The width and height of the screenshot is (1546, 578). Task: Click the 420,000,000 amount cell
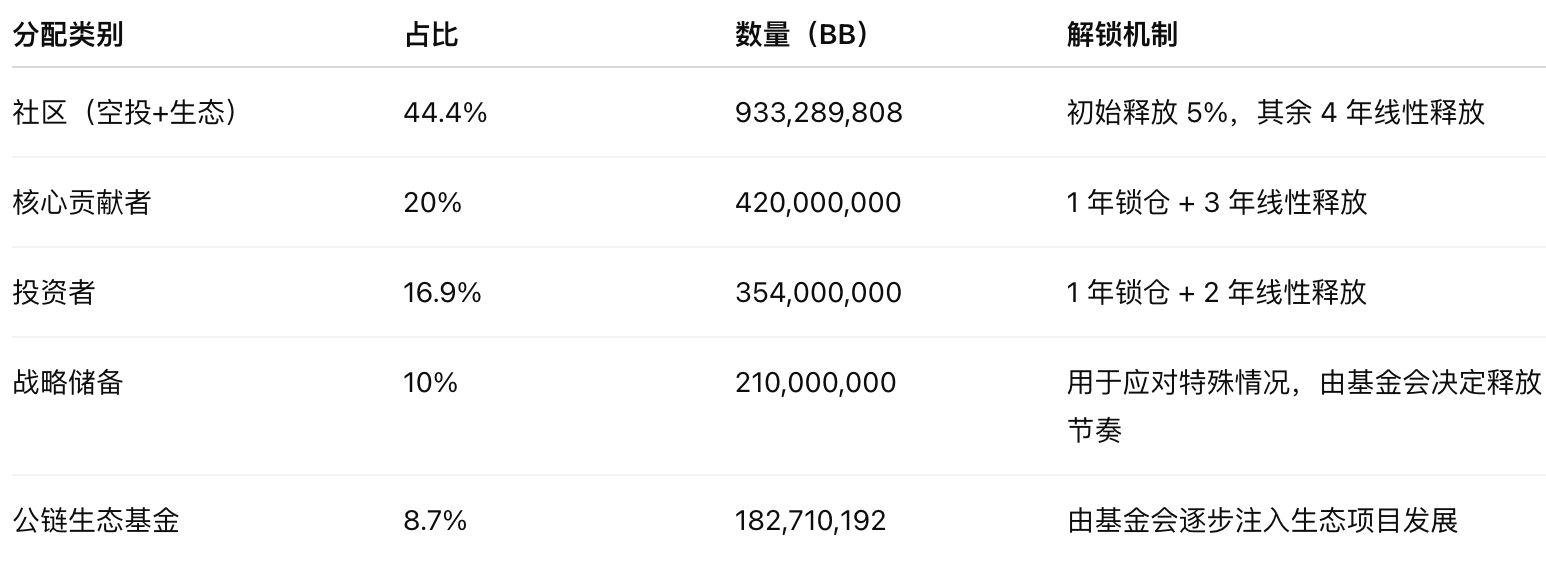(818, 203)
